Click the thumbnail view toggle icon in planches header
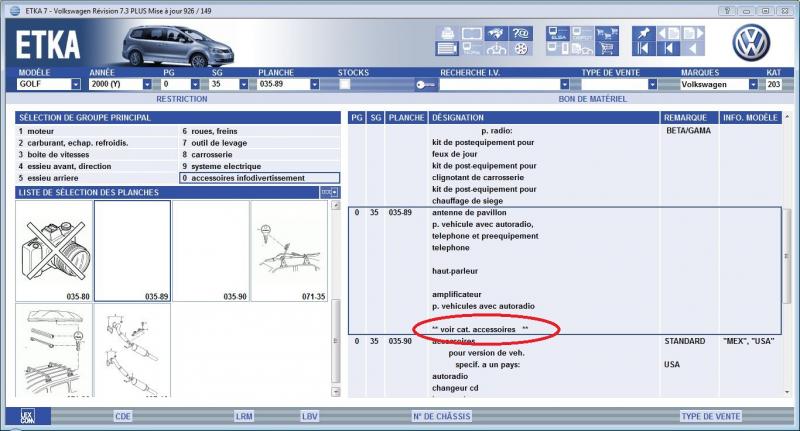Screen dimensions: 800x431 click(329, 192)
